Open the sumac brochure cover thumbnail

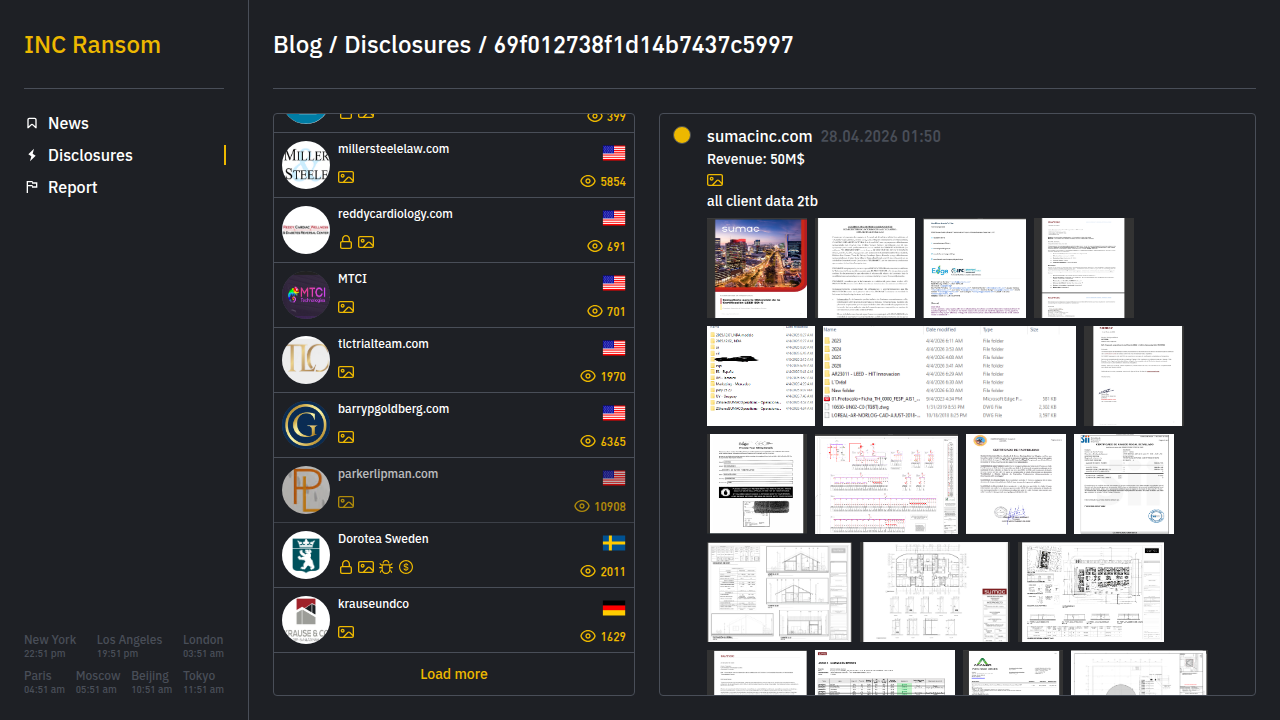coord(757,268)
